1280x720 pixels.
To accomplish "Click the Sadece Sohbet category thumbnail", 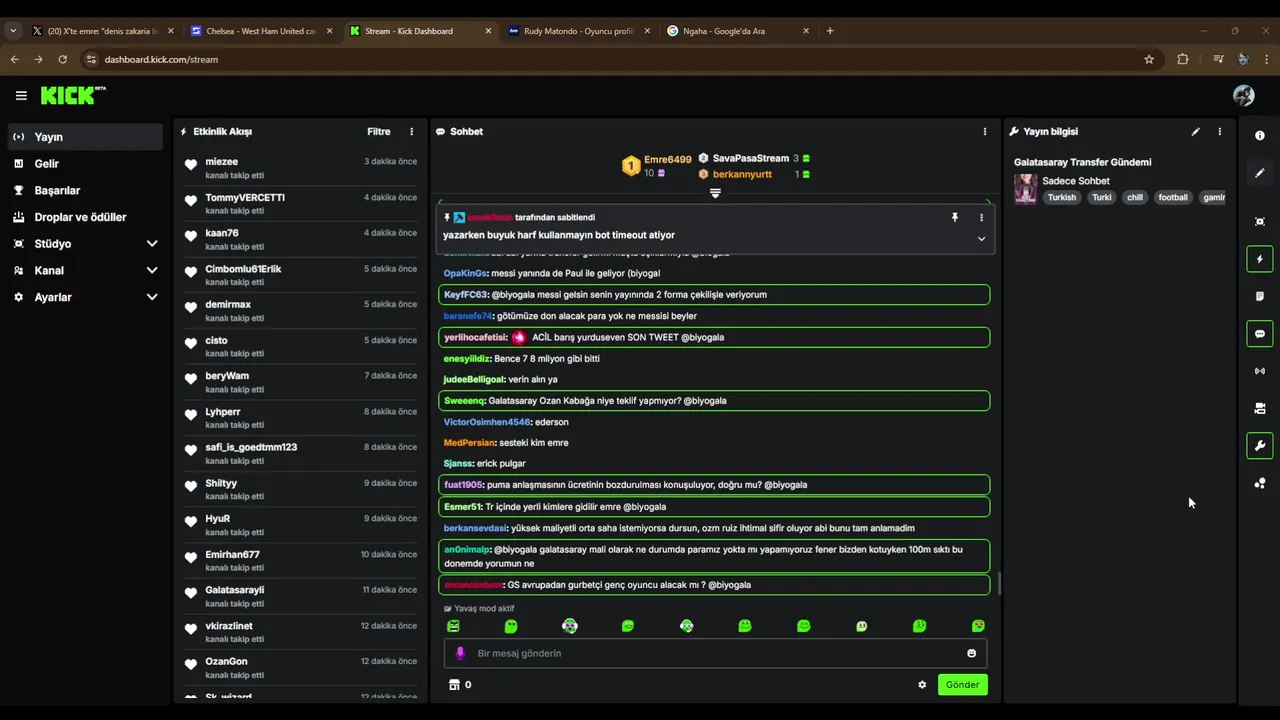I will coord(1025,189).
